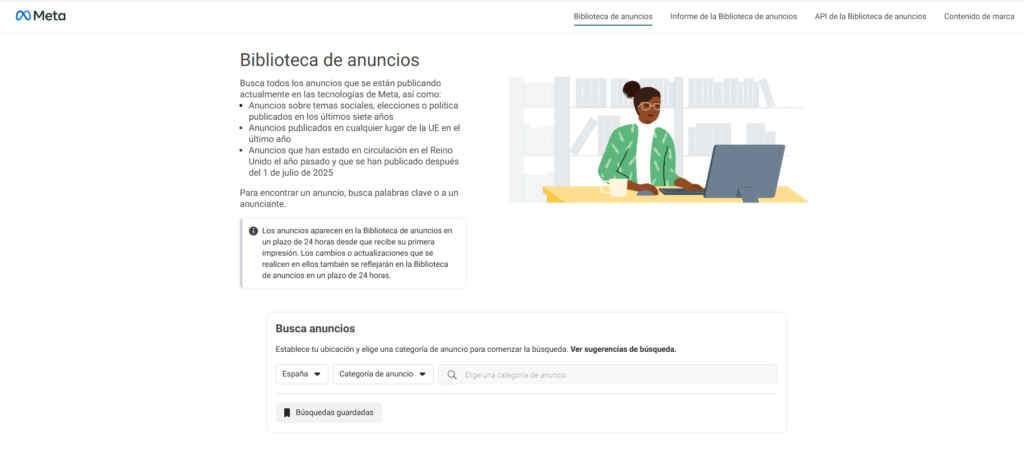Screen dimensions: 1024x457
Task: Click the bookmark icon on Búsquedas guardadas
Action: pos(287,413)
